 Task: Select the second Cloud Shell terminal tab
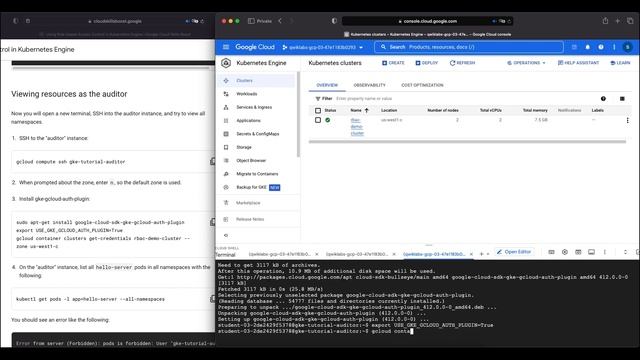coord(356,254)
